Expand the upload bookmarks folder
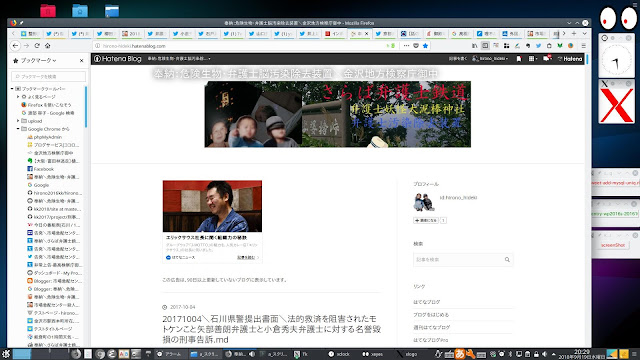 click(x=18, y=121)
